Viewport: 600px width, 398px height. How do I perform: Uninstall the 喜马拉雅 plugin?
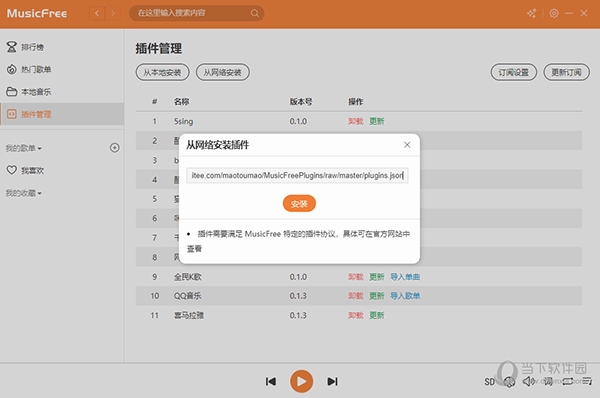coord(355,315)
